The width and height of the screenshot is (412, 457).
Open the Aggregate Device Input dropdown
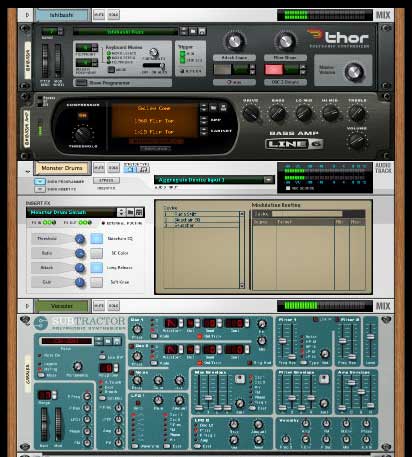(268, 180)
